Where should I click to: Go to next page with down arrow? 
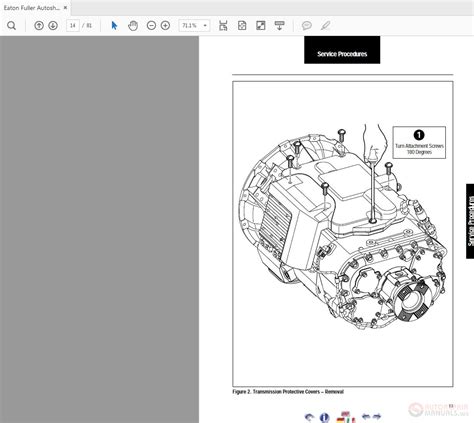click(x=53, y=25)
